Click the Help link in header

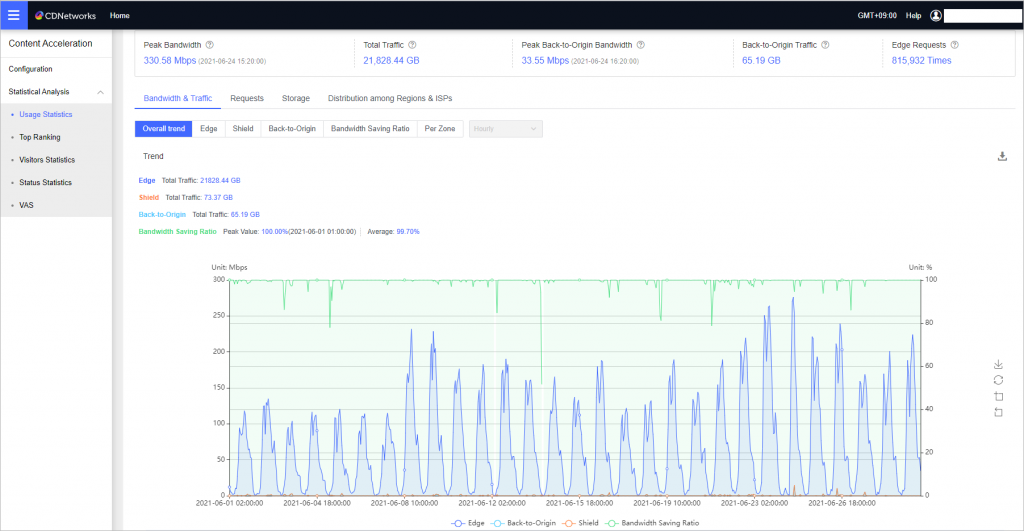(x=913, y=16)
